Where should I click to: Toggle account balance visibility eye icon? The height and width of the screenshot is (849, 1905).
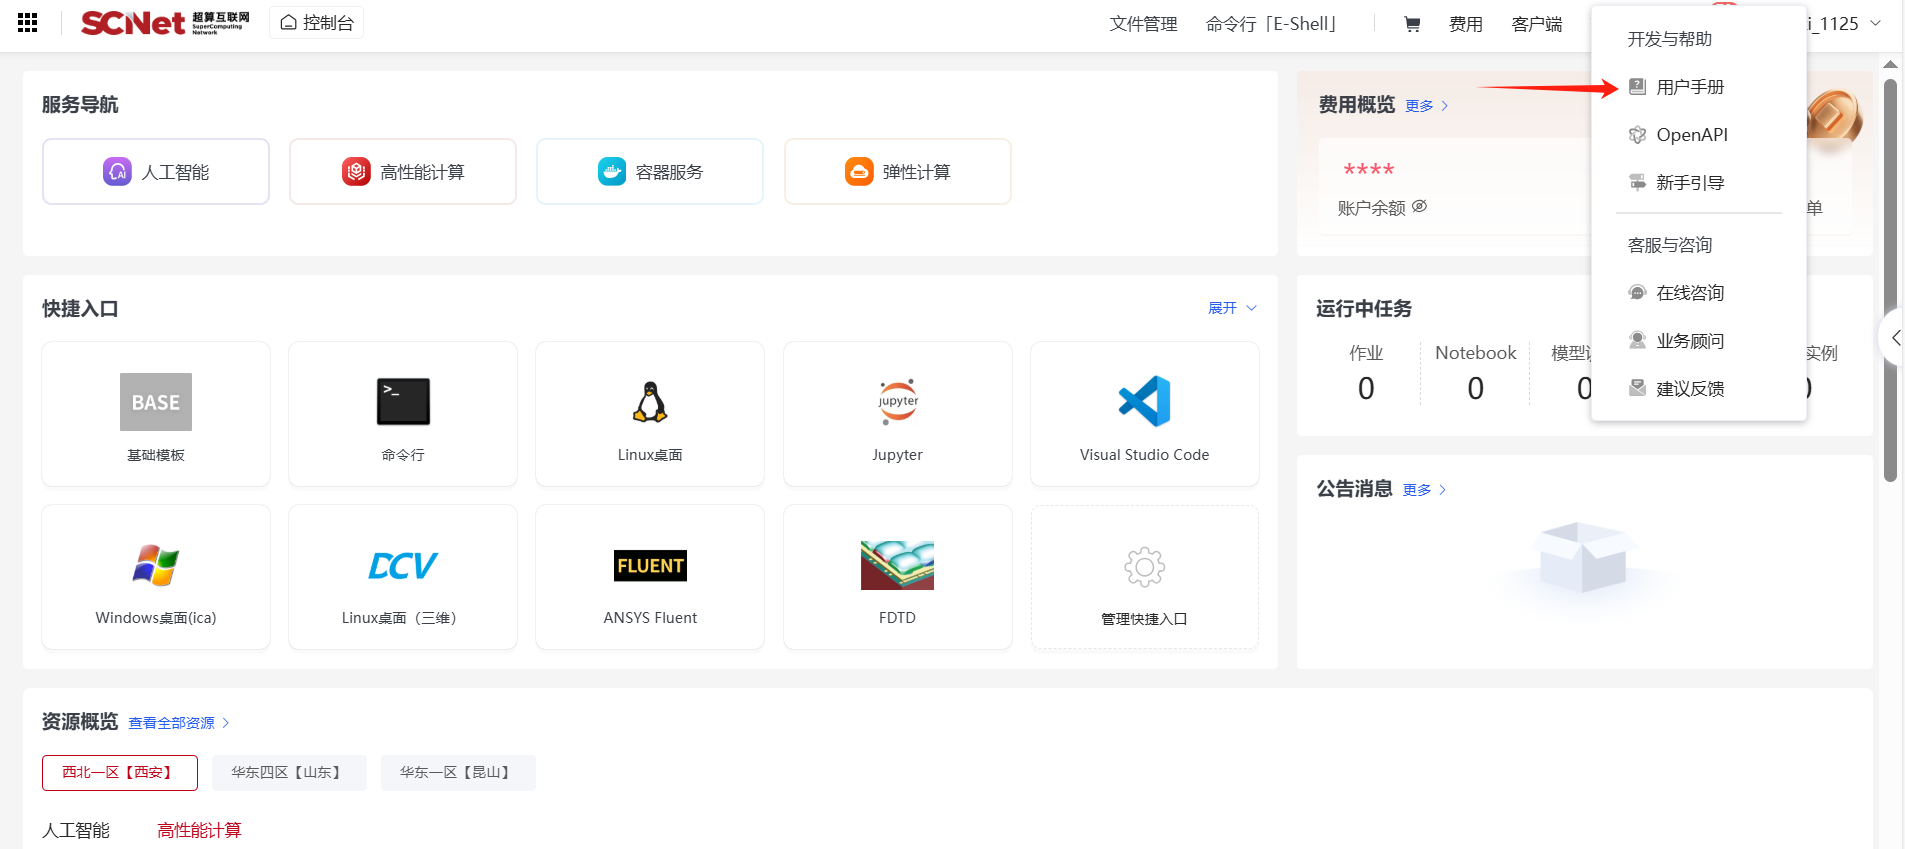1419,207
